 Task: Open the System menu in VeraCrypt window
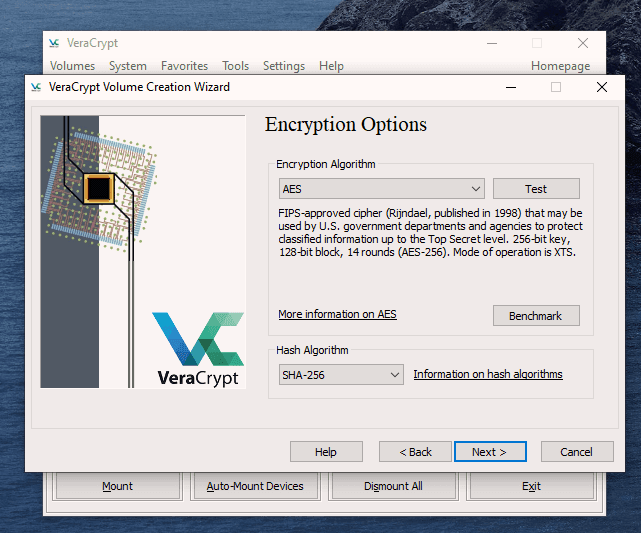click(x=128, y=66)
